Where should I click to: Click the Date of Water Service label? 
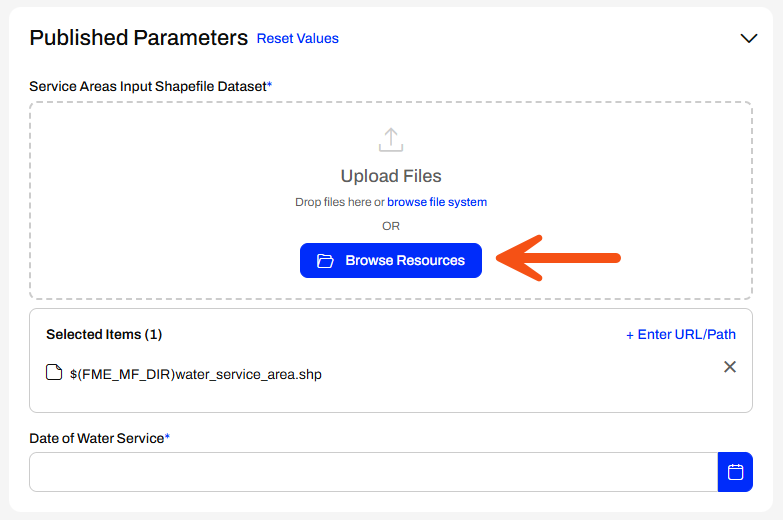pyautogui.click(x=99, y=438)
